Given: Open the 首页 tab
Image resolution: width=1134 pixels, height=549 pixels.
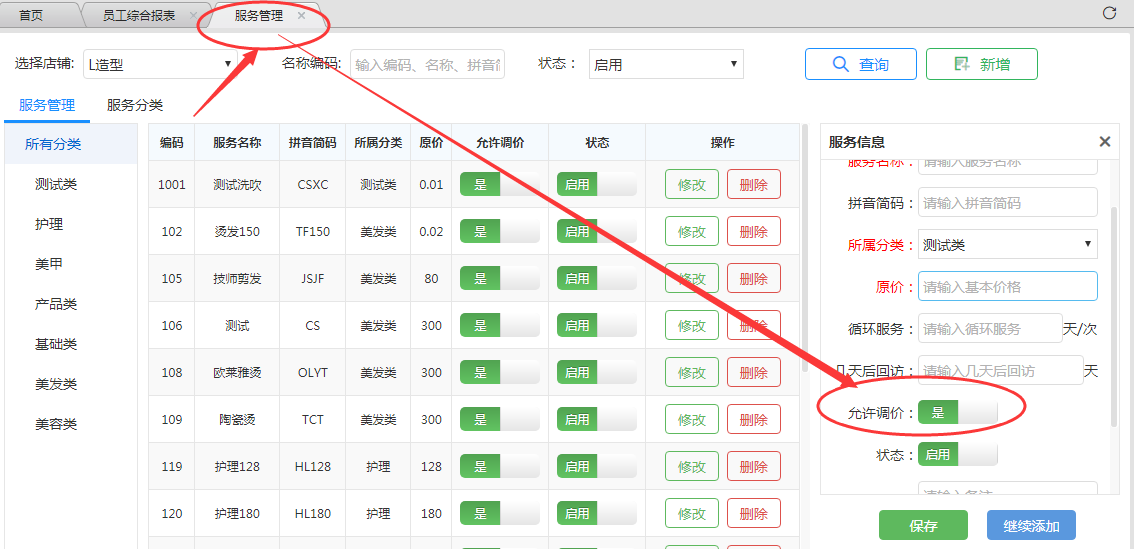Looking at the screenshot, I should click(31, 15).
